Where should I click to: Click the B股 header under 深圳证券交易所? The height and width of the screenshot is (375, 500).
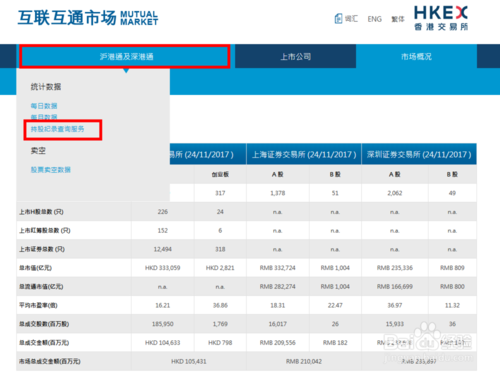(x=452, y=174)
